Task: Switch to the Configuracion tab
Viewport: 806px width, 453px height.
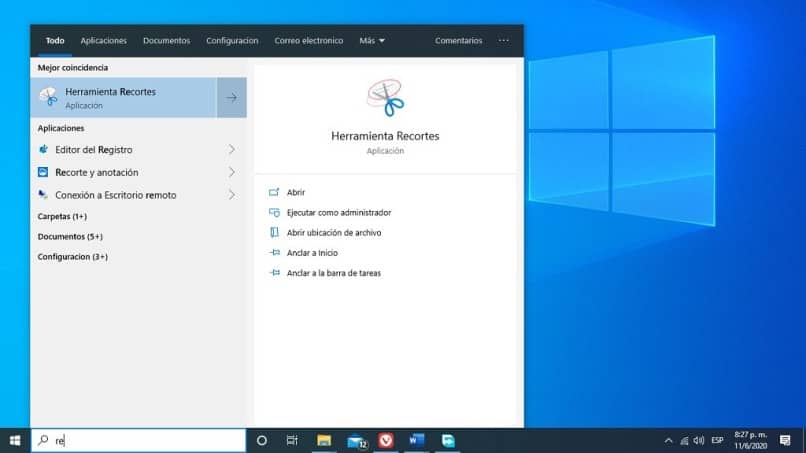Action: coord(232,41)
